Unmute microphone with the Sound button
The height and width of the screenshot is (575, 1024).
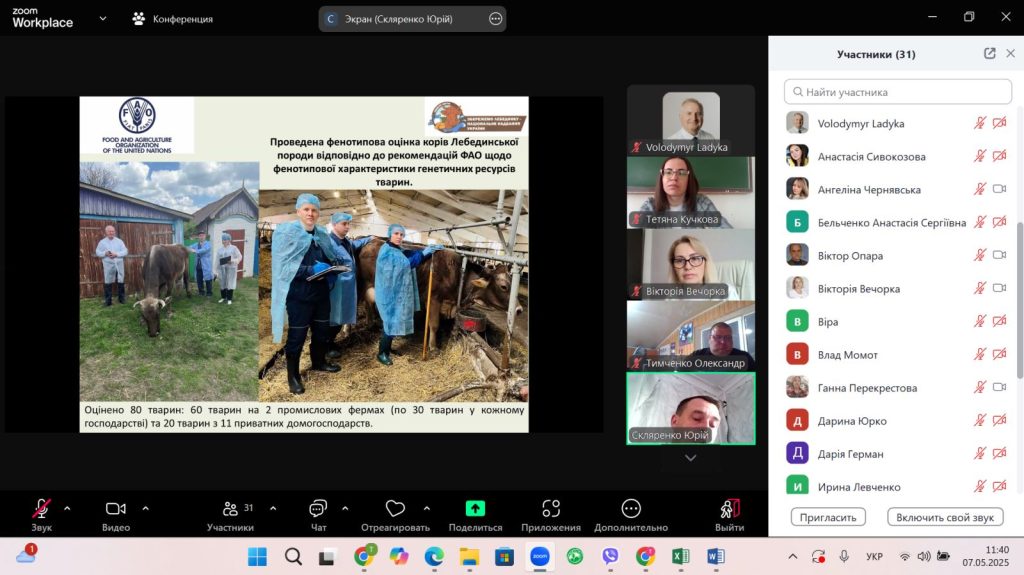pos(41,509)
